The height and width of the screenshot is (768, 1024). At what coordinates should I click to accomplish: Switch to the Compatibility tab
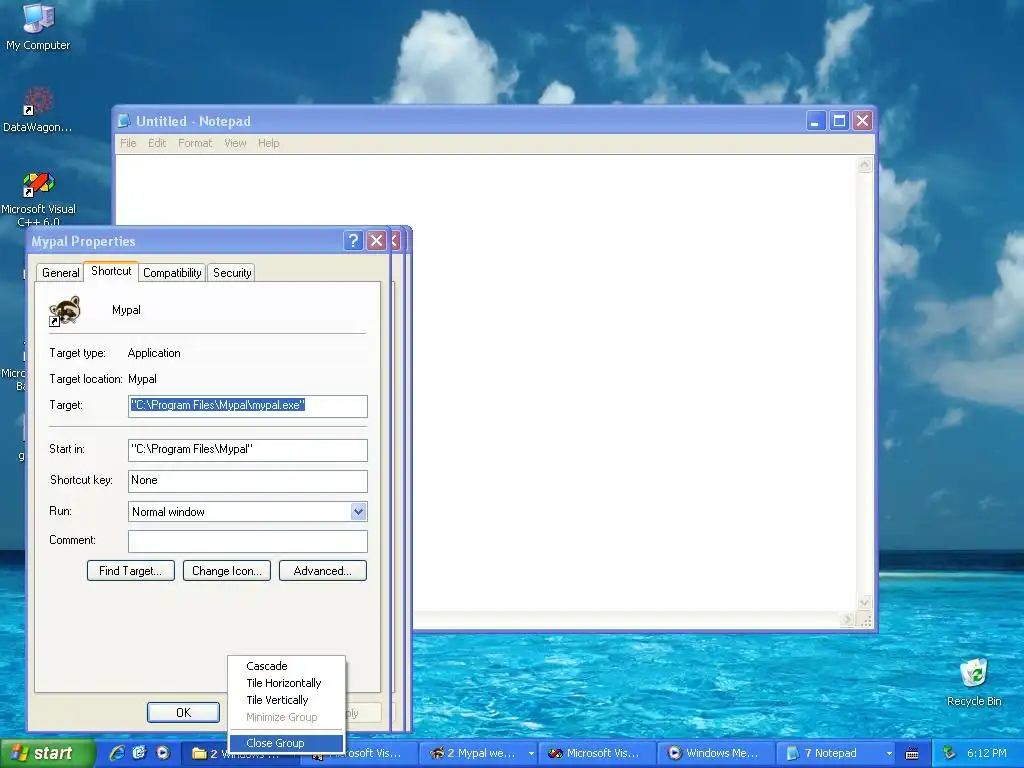point(172,273)
